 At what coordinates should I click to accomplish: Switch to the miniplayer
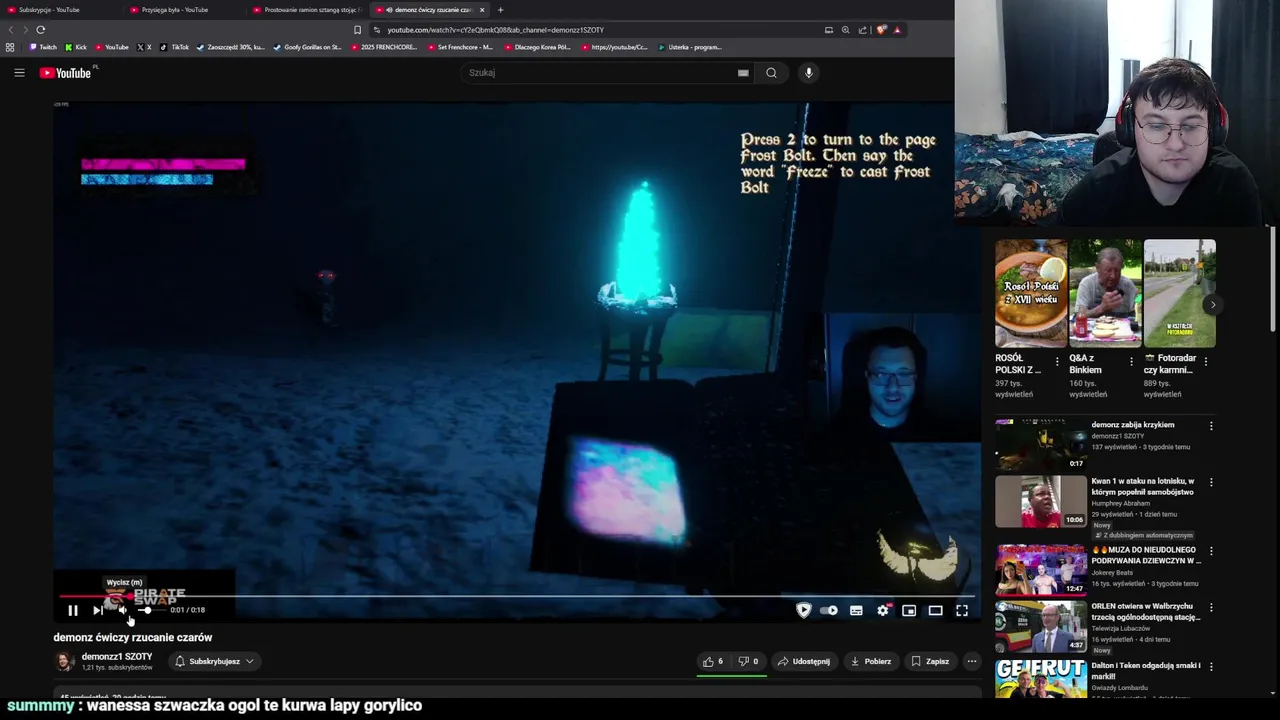coord(909,610)
